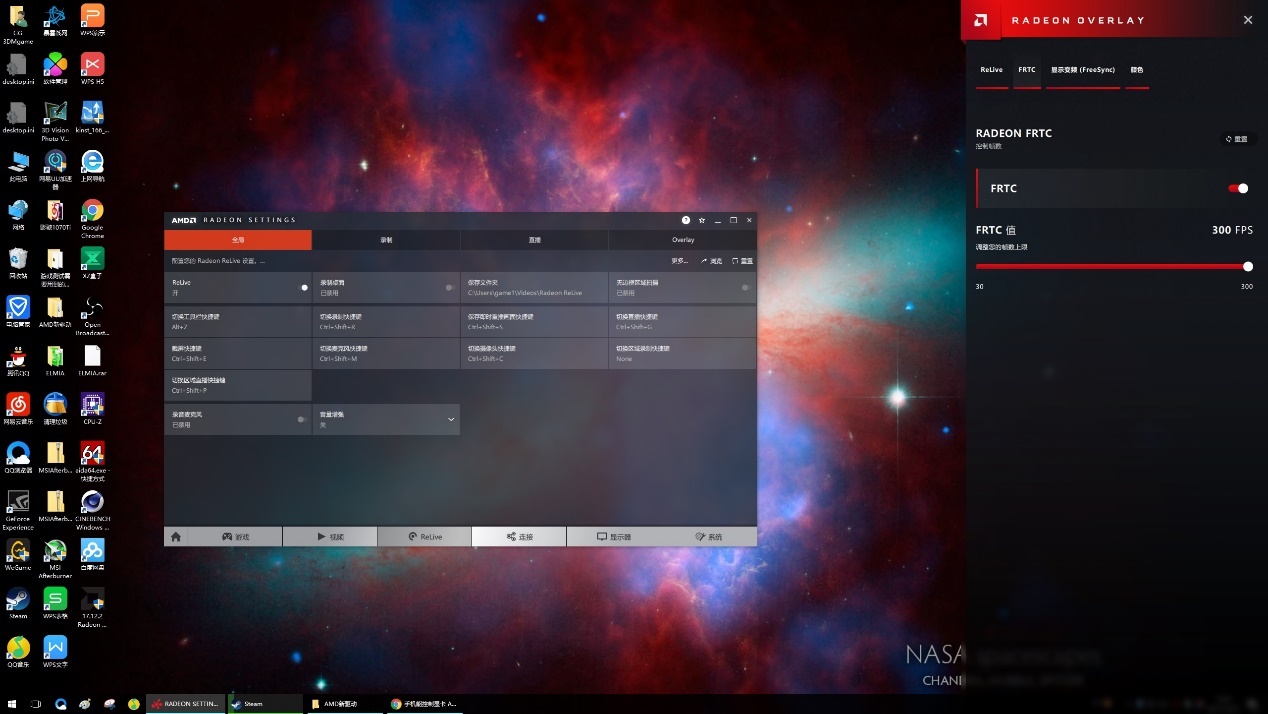Click the Windows Start button
1268x714 pixels.
coord(12,704)
